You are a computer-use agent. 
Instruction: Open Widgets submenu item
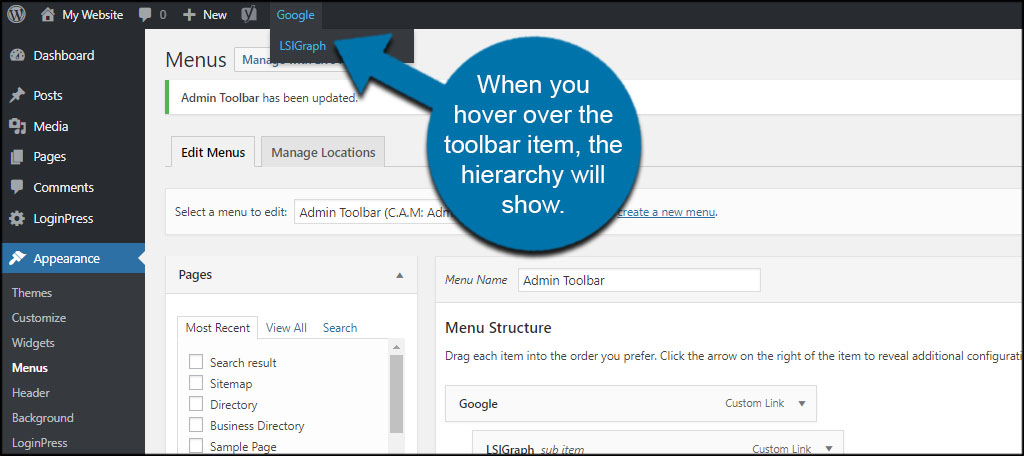(x=33, y=342)
